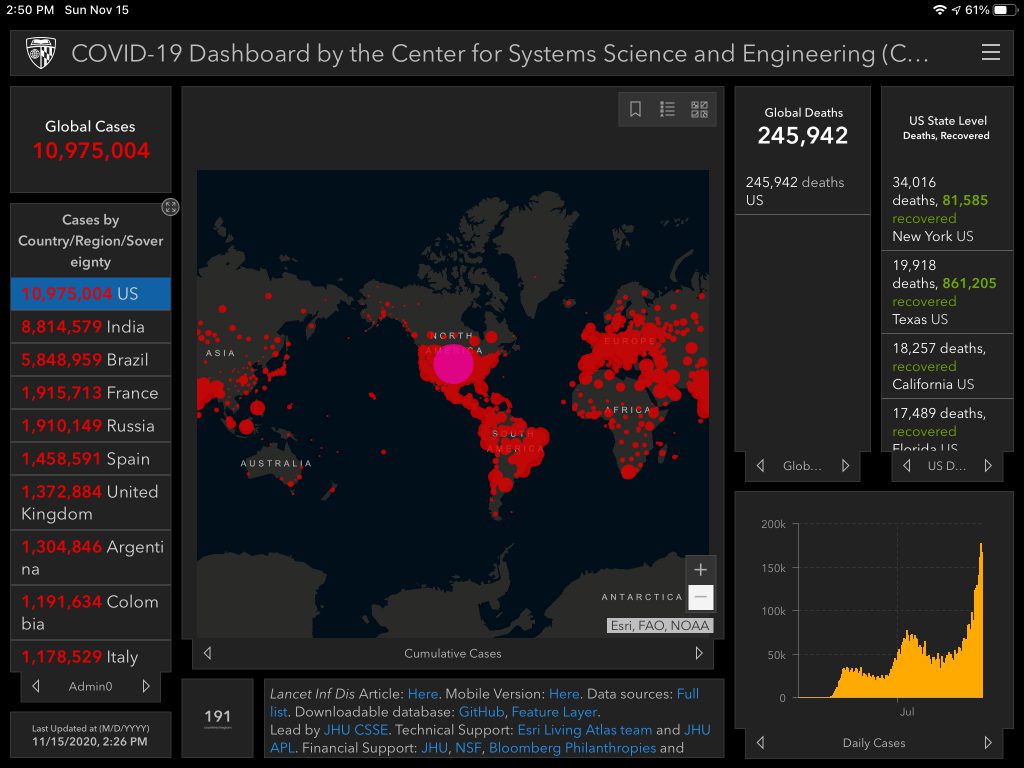Show the map legend list icon

pyautogui.click(x=667, y=110)
